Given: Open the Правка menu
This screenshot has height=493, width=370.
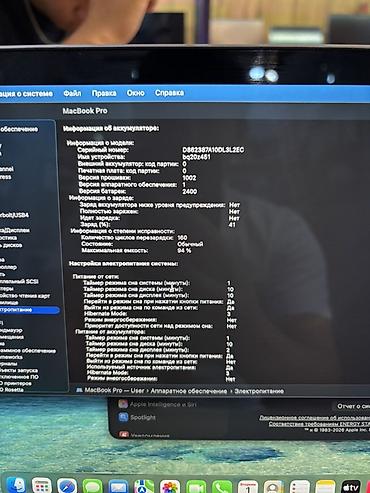Looking at the screenshot, I should pos(104,93).
